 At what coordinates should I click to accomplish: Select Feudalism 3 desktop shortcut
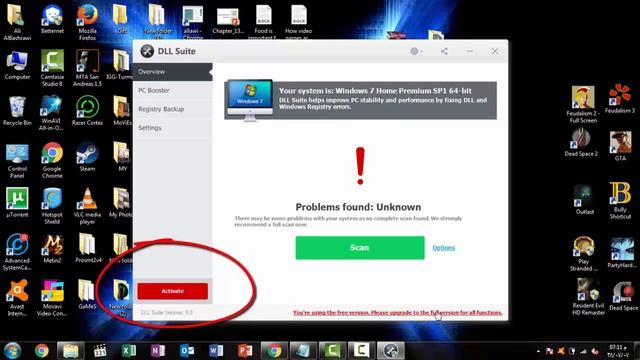620,98
